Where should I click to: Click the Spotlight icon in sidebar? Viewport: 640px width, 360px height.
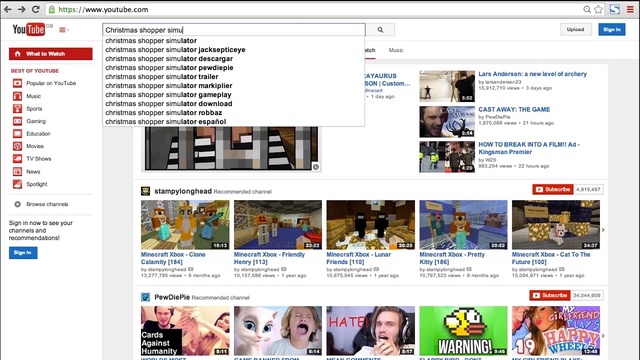(17, 184)
